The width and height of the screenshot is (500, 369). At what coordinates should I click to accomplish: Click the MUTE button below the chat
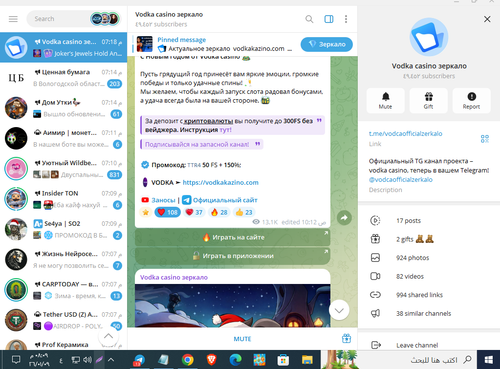(x=242, y=339)
